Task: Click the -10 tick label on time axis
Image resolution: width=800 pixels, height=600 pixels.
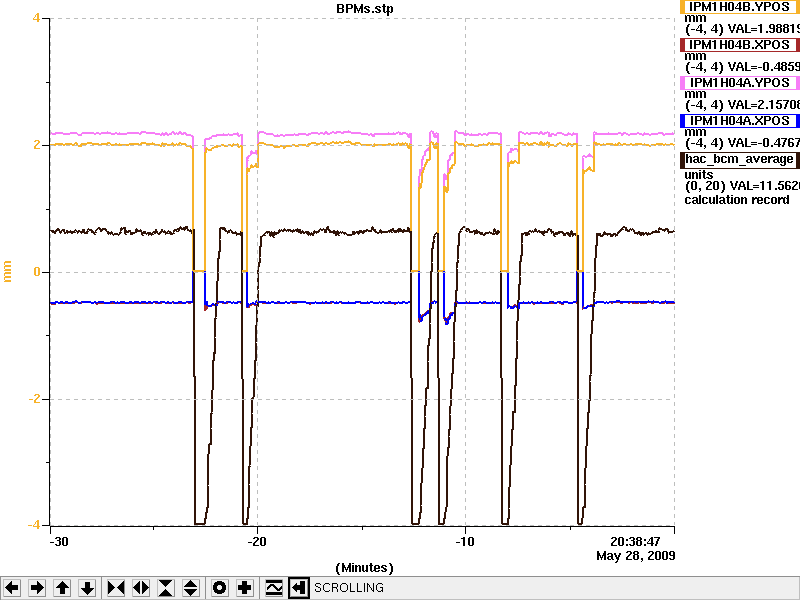Action: point(465,541)
